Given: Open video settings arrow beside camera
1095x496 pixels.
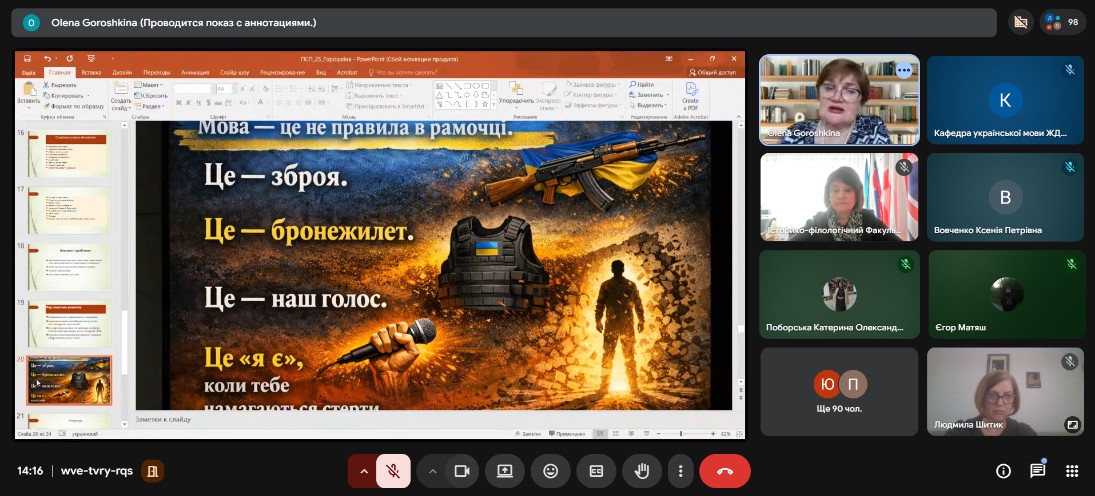Looking at the screenshot, I should pos(433,471).
